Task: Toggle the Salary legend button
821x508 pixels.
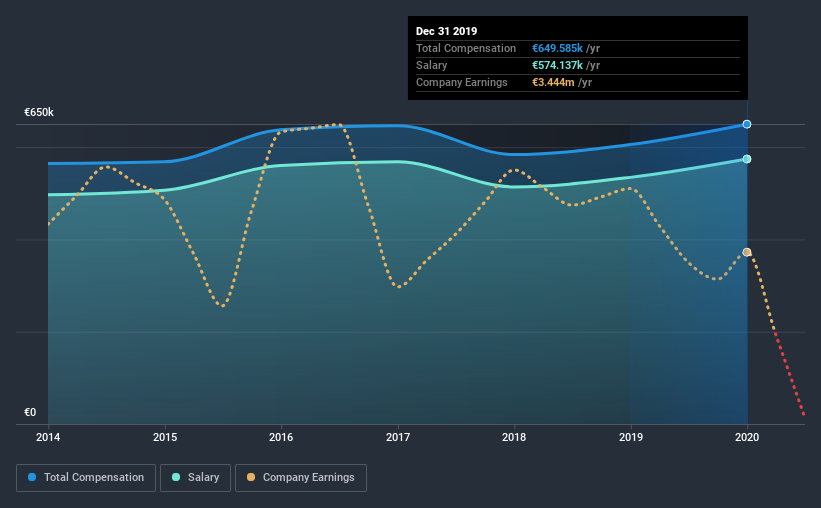Action: pyautogui.click(x=195, y=478)
